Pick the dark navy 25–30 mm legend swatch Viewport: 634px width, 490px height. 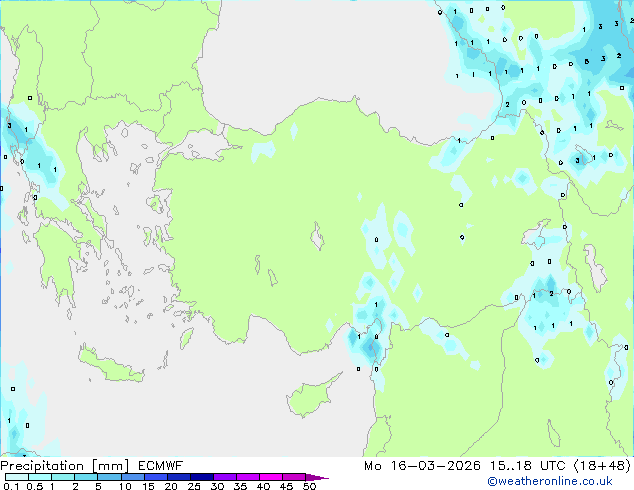click(202, 477)
